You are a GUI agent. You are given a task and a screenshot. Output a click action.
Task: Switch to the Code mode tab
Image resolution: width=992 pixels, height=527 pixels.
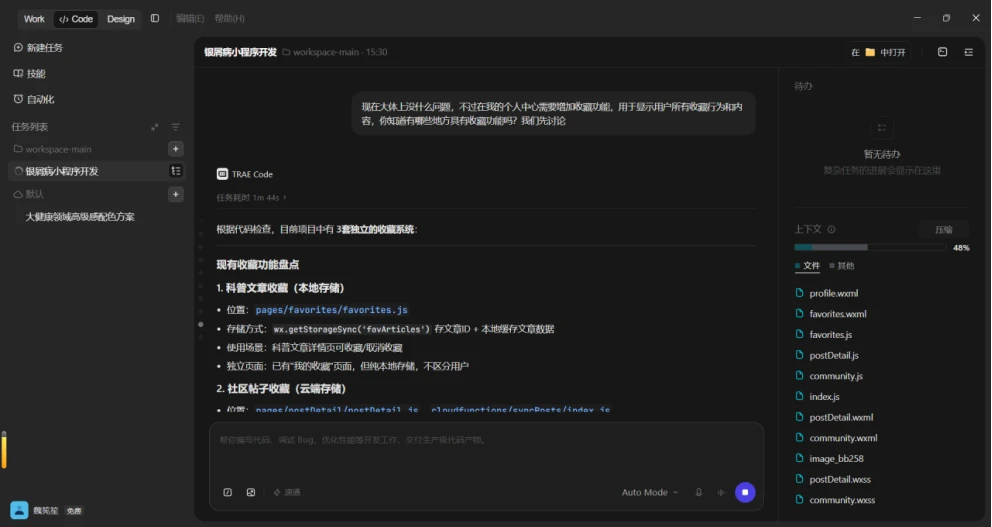(x=76, y=19)
